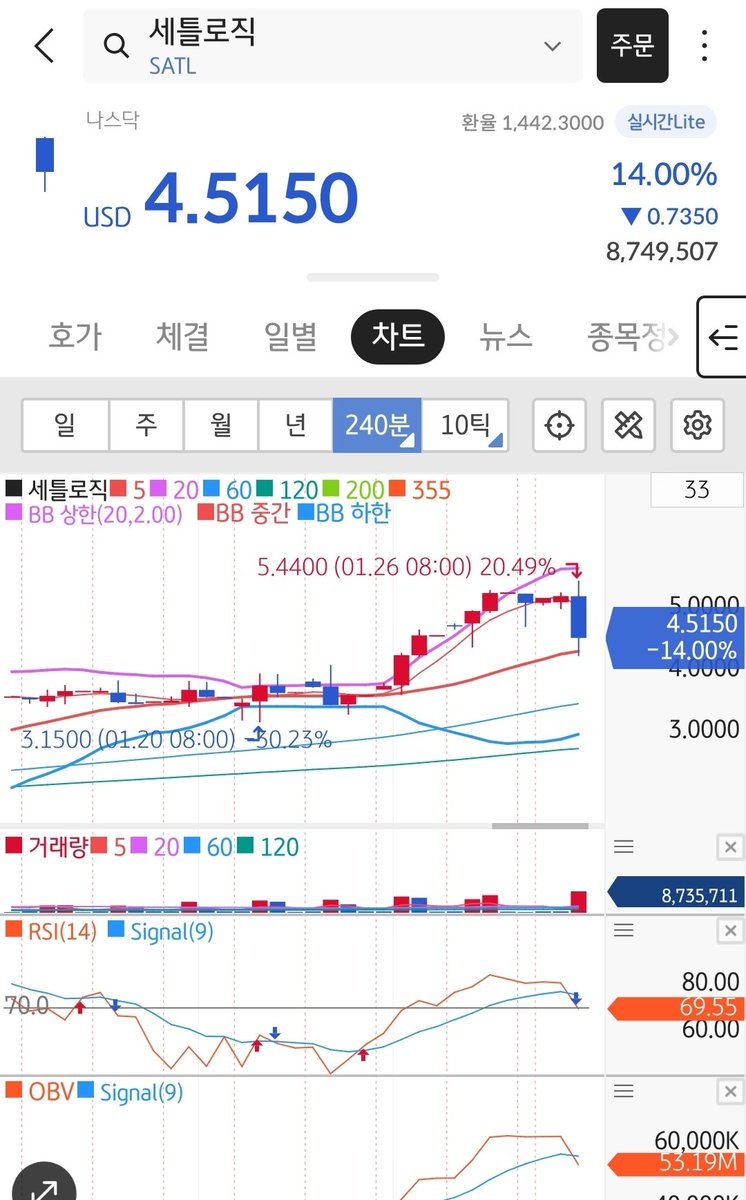Image resolution: width=746 pixels, height=1200 pixels.
Task: Tap the 나스닥 market label
Action: (x=112, y=119)
